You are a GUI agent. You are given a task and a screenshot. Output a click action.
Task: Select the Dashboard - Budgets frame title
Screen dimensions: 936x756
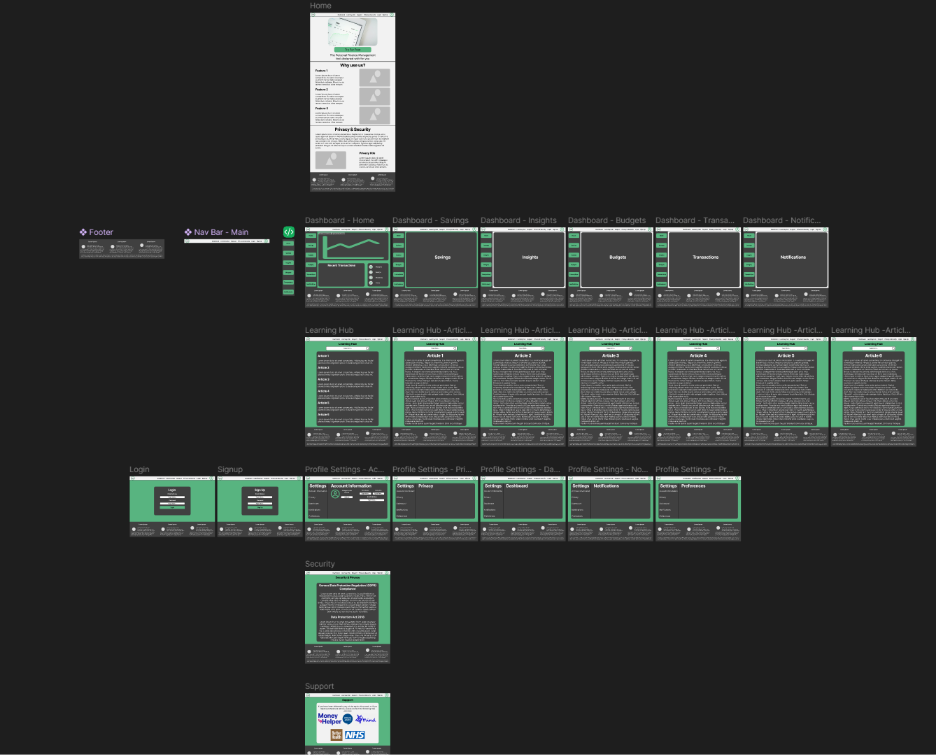click(x=606, y=220)
